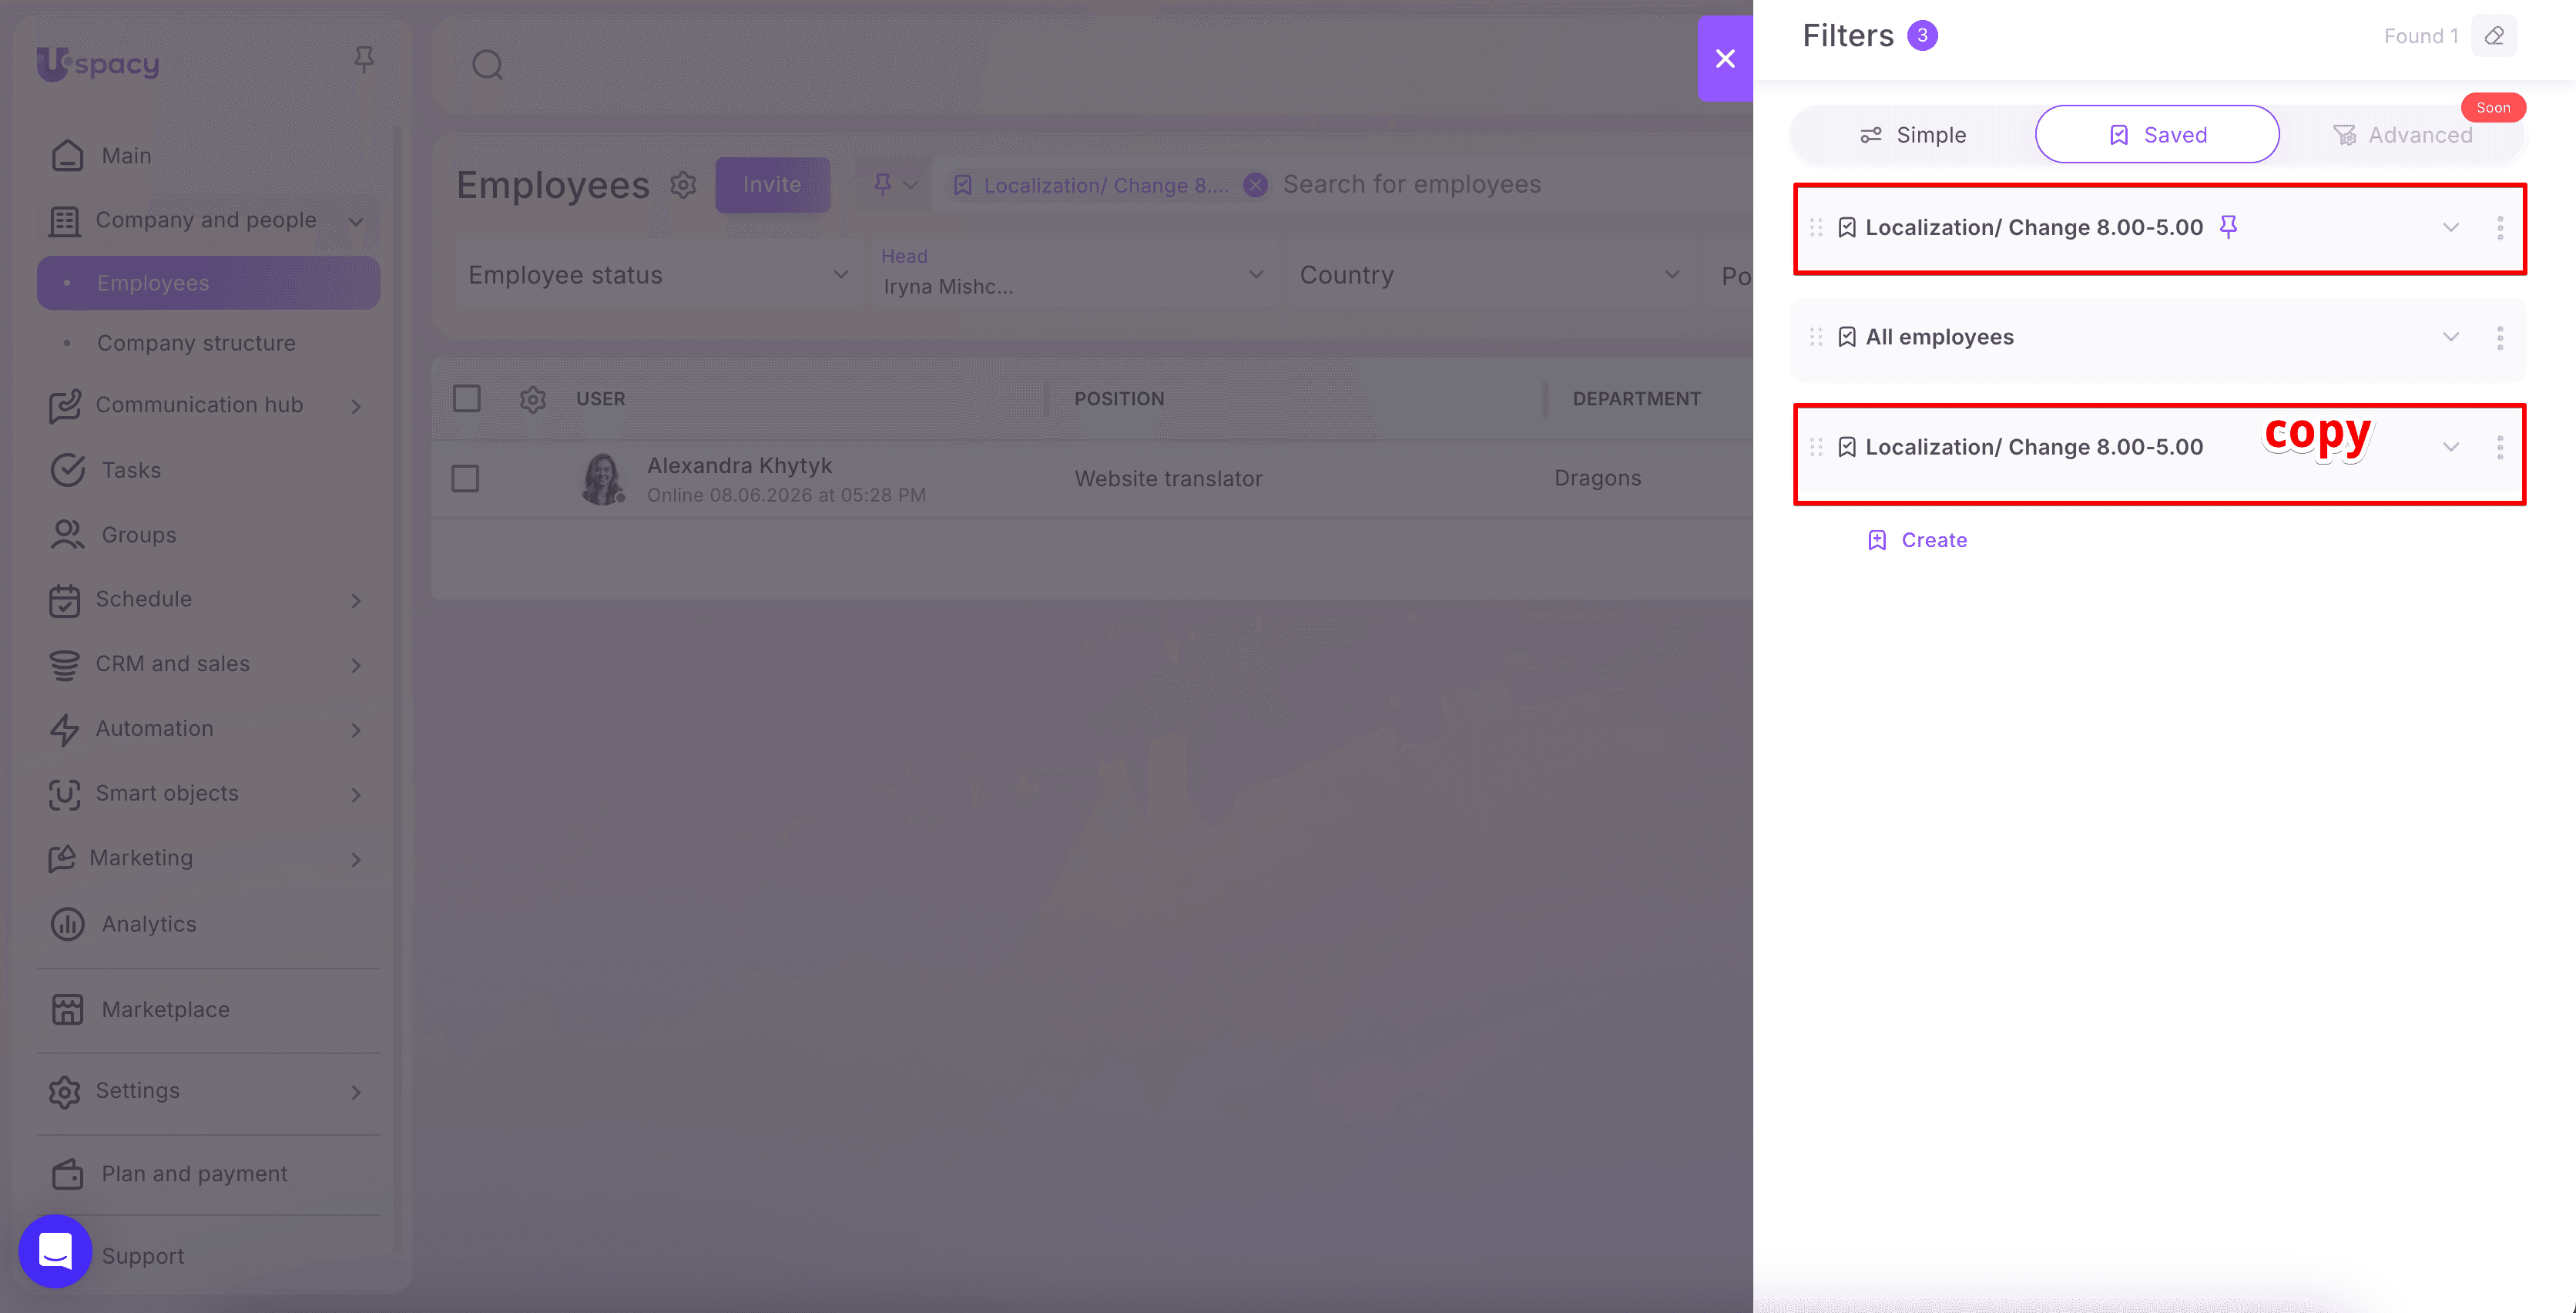Open Plan and payment in sidebar
Viewport: 2576px width, 1313px height.
[x=194, y=1173]
